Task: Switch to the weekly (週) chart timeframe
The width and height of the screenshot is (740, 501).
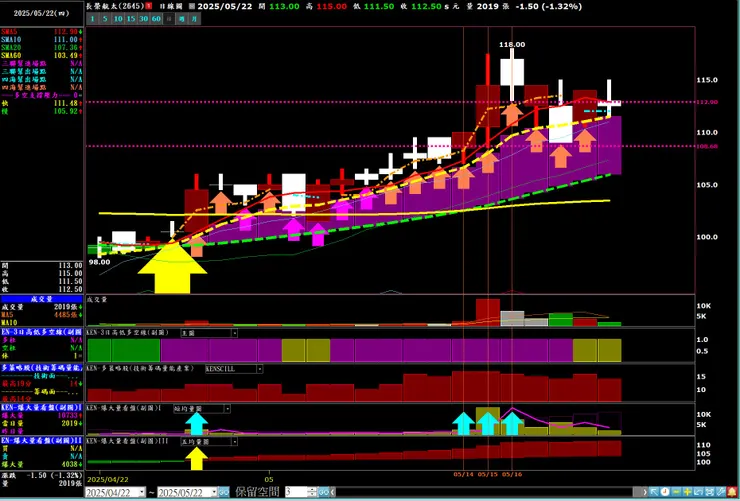Action: tap(182, 19)
